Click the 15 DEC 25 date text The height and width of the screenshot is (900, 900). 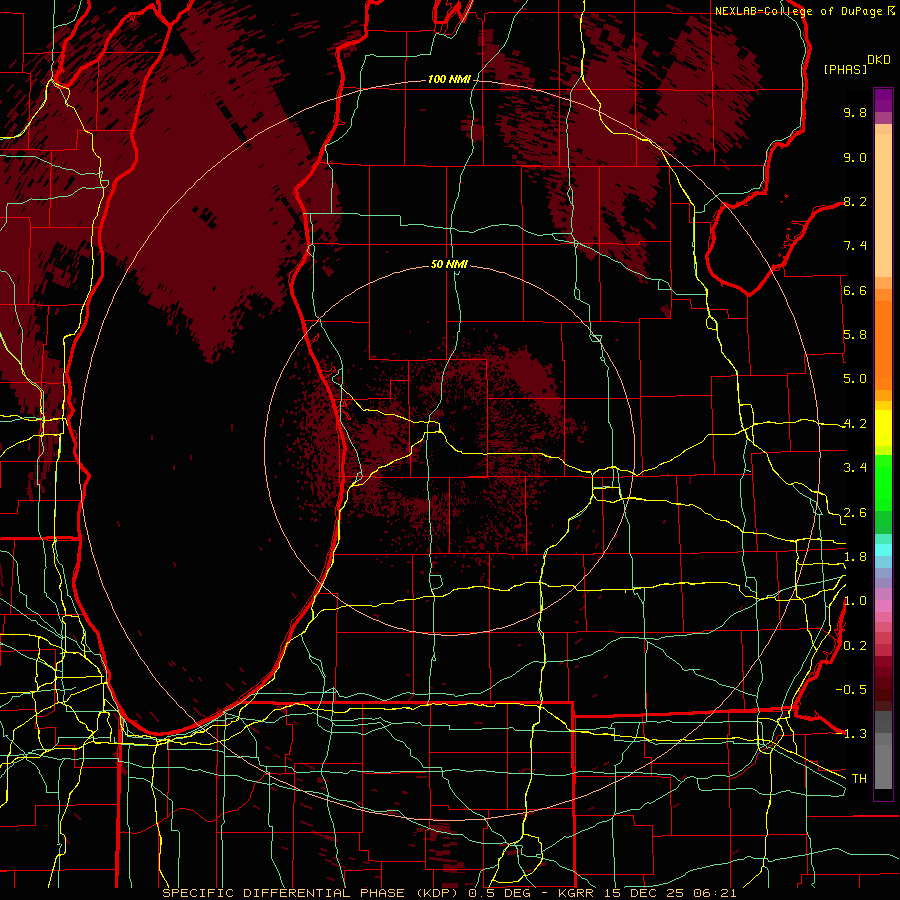[x=645, y=893]
